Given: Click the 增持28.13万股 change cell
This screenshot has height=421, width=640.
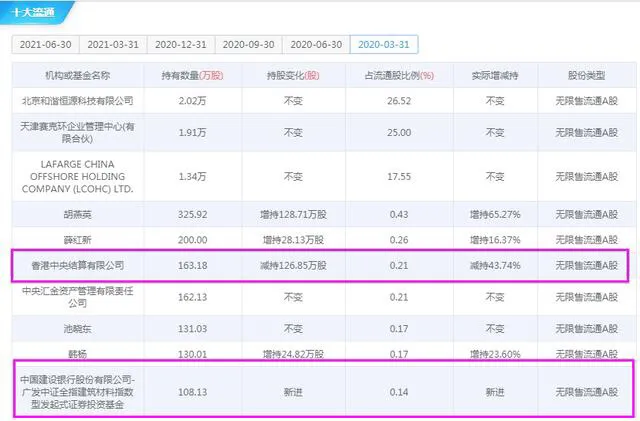Looking at the screenshot, I should [x=293, y=240].
